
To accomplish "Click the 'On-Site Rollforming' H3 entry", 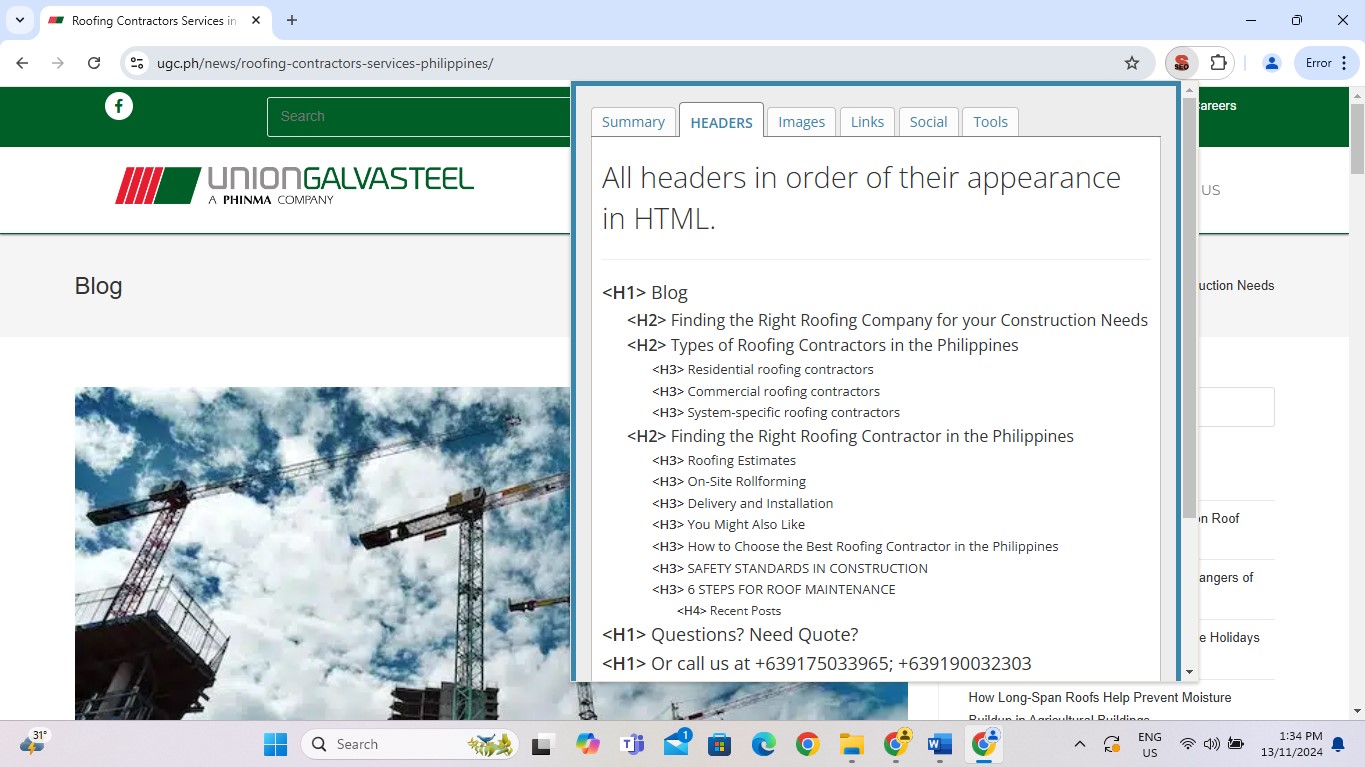I will (729, 481).
